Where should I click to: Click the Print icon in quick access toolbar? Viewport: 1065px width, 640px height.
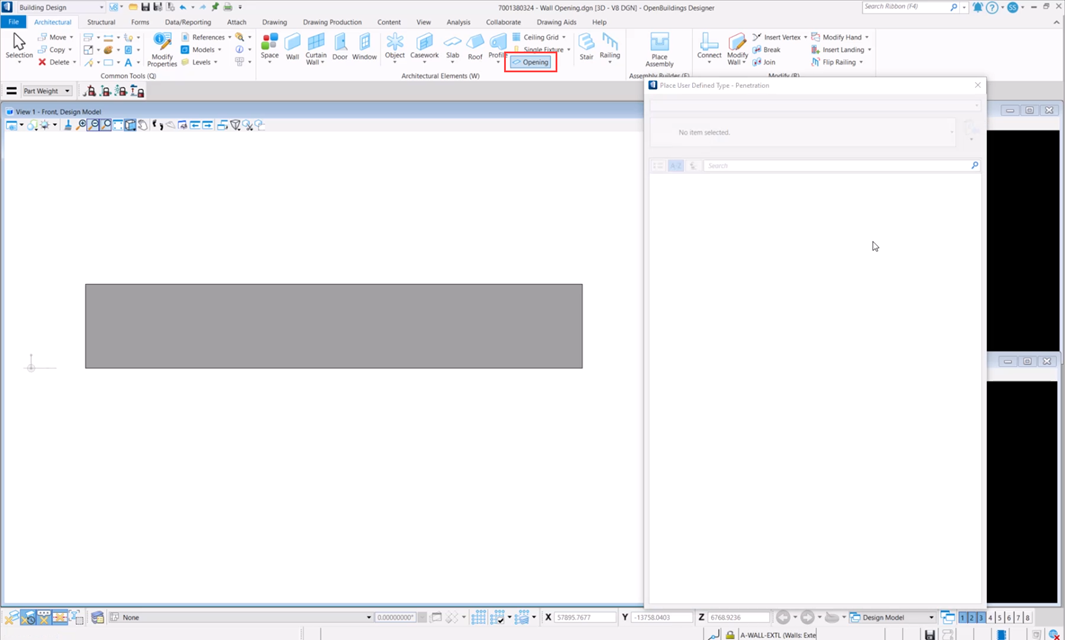(x=228, y=7)
